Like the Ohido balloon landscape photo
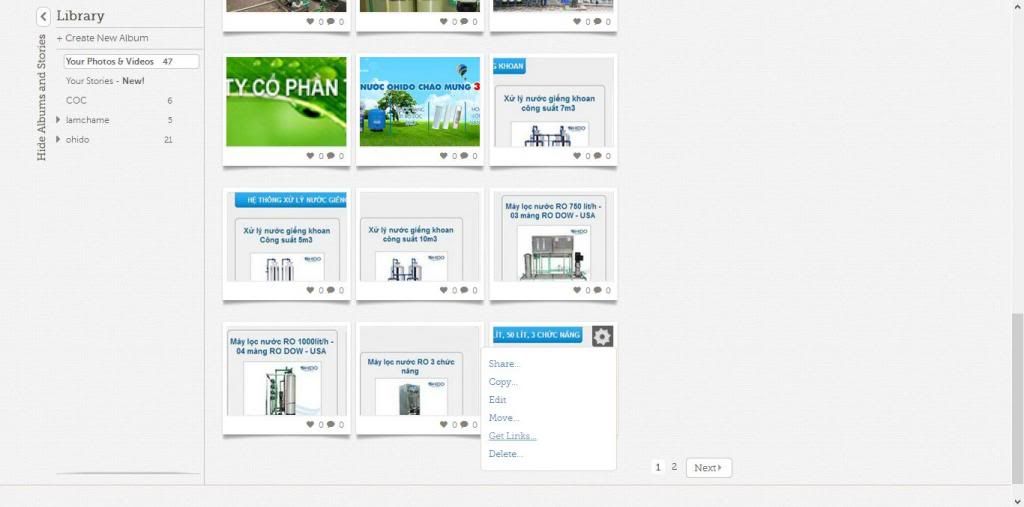The height and width of the screenshot is (507, 1024). click(x=444, y=156)
